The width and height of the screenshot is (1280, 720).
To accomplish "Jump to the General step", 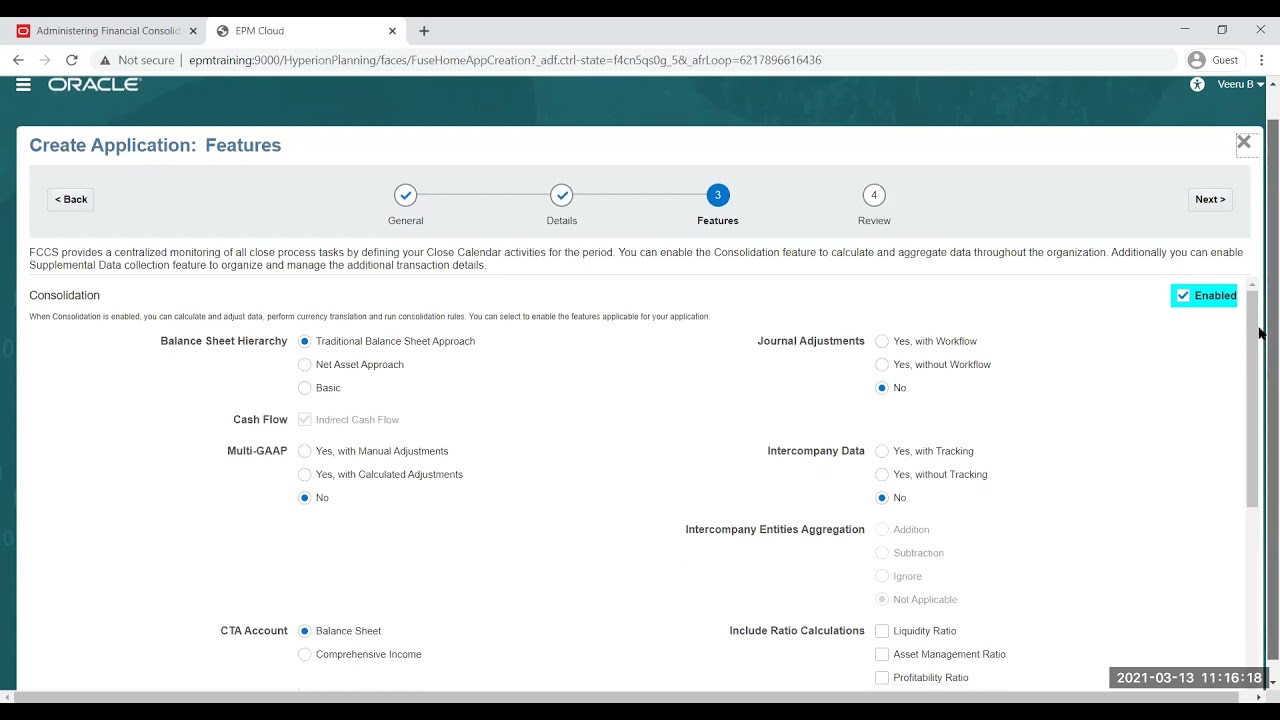I will pyautogui.click(x=405, y=195).
